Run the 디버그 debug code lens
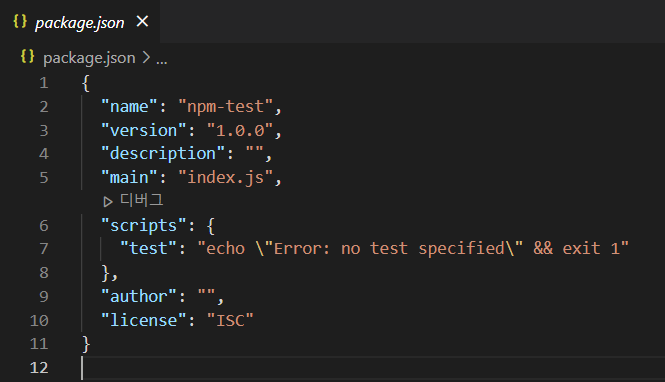Viewport: 665px width, 382px height. point(133,200)
